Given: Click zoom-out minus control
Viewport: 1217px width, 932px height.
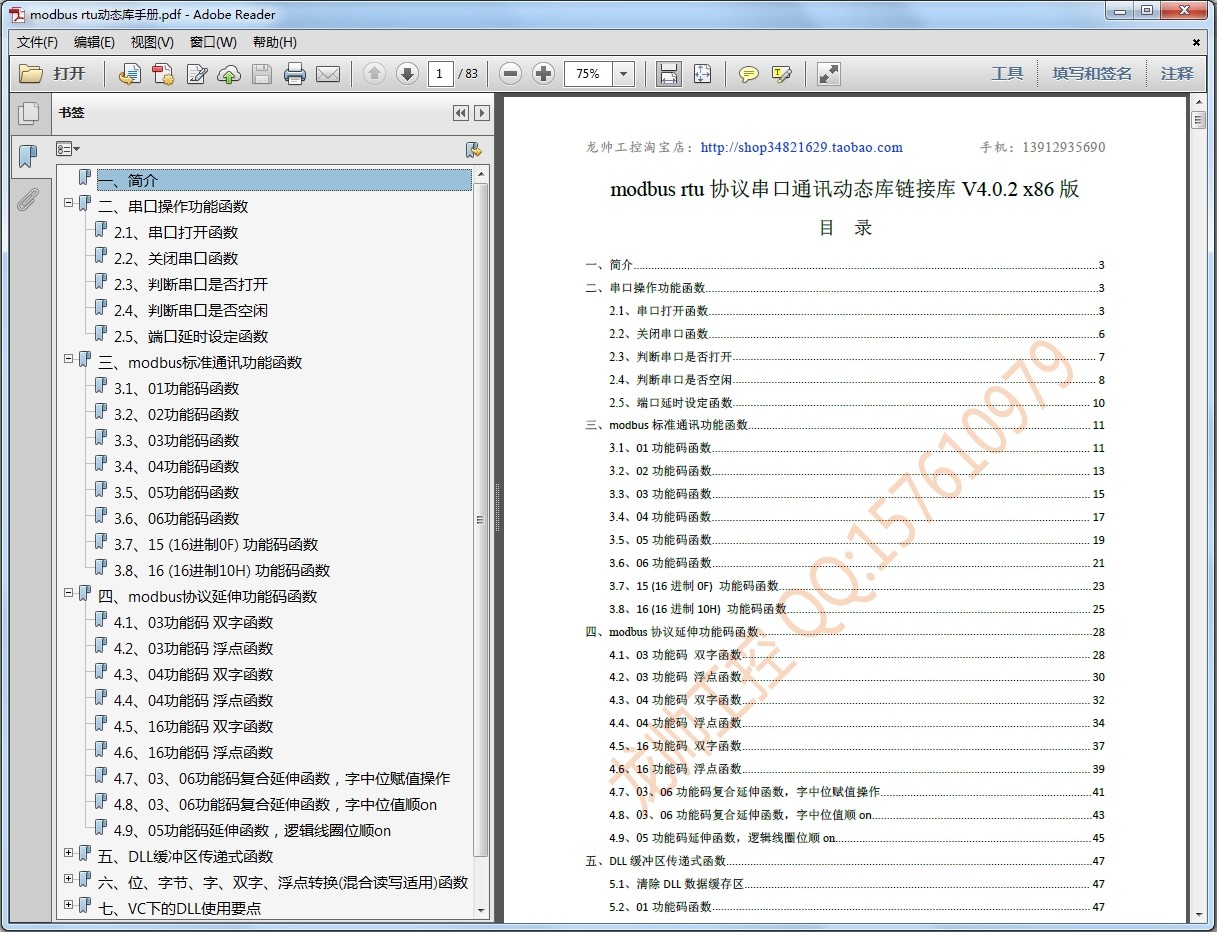Looking at the screenshot, I should pos(510,73).
